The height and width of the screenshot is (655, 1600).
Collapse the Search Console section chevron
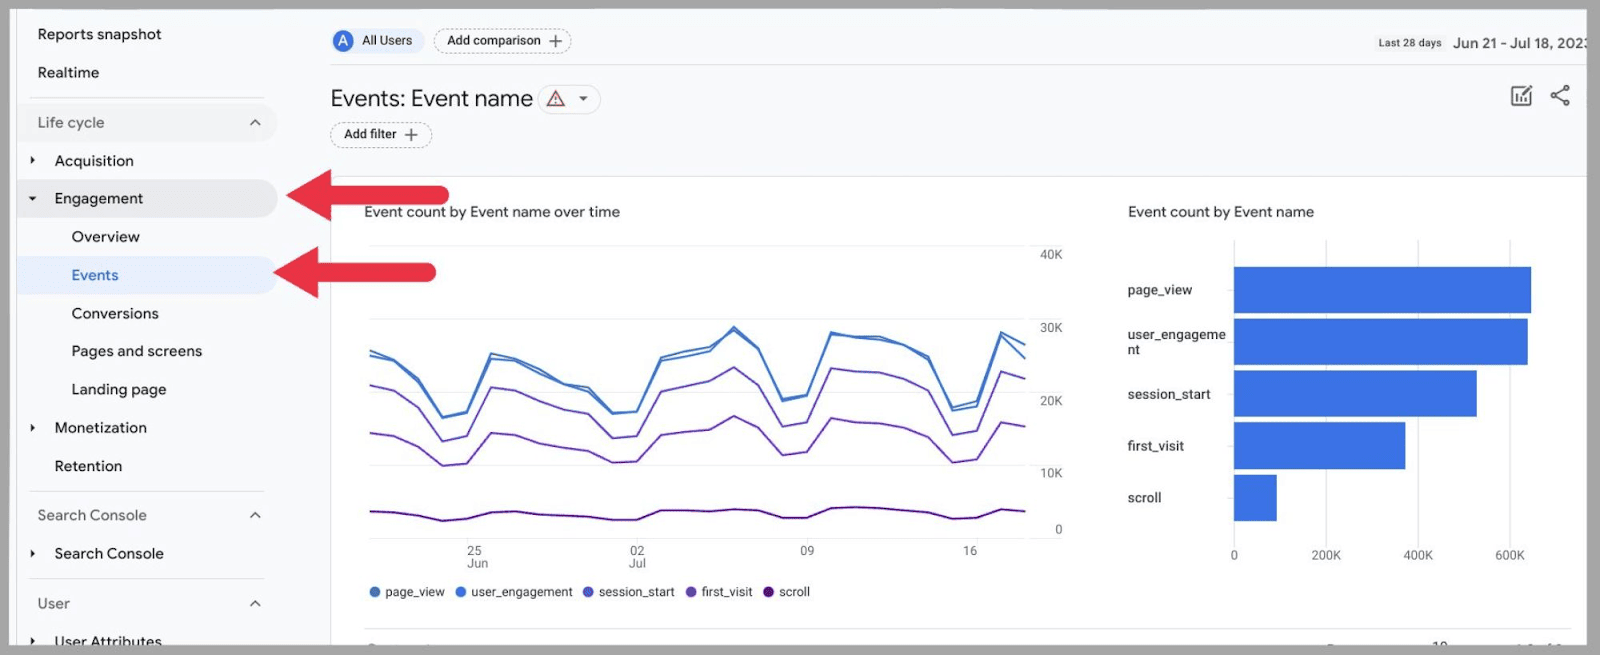coord(255,516)
